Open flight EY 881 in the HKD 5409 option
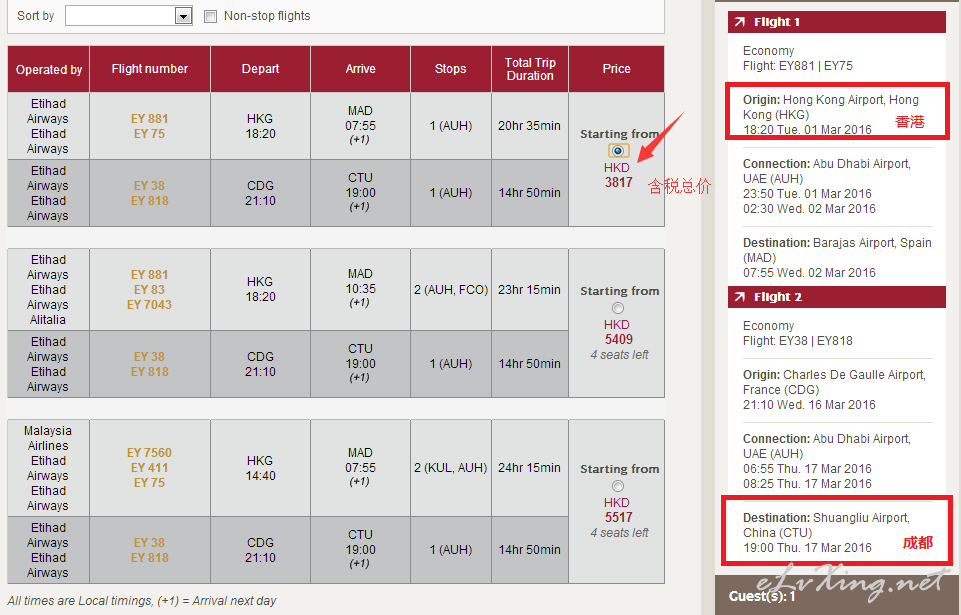Screen dimensions: 961x615 coord(150,275)
